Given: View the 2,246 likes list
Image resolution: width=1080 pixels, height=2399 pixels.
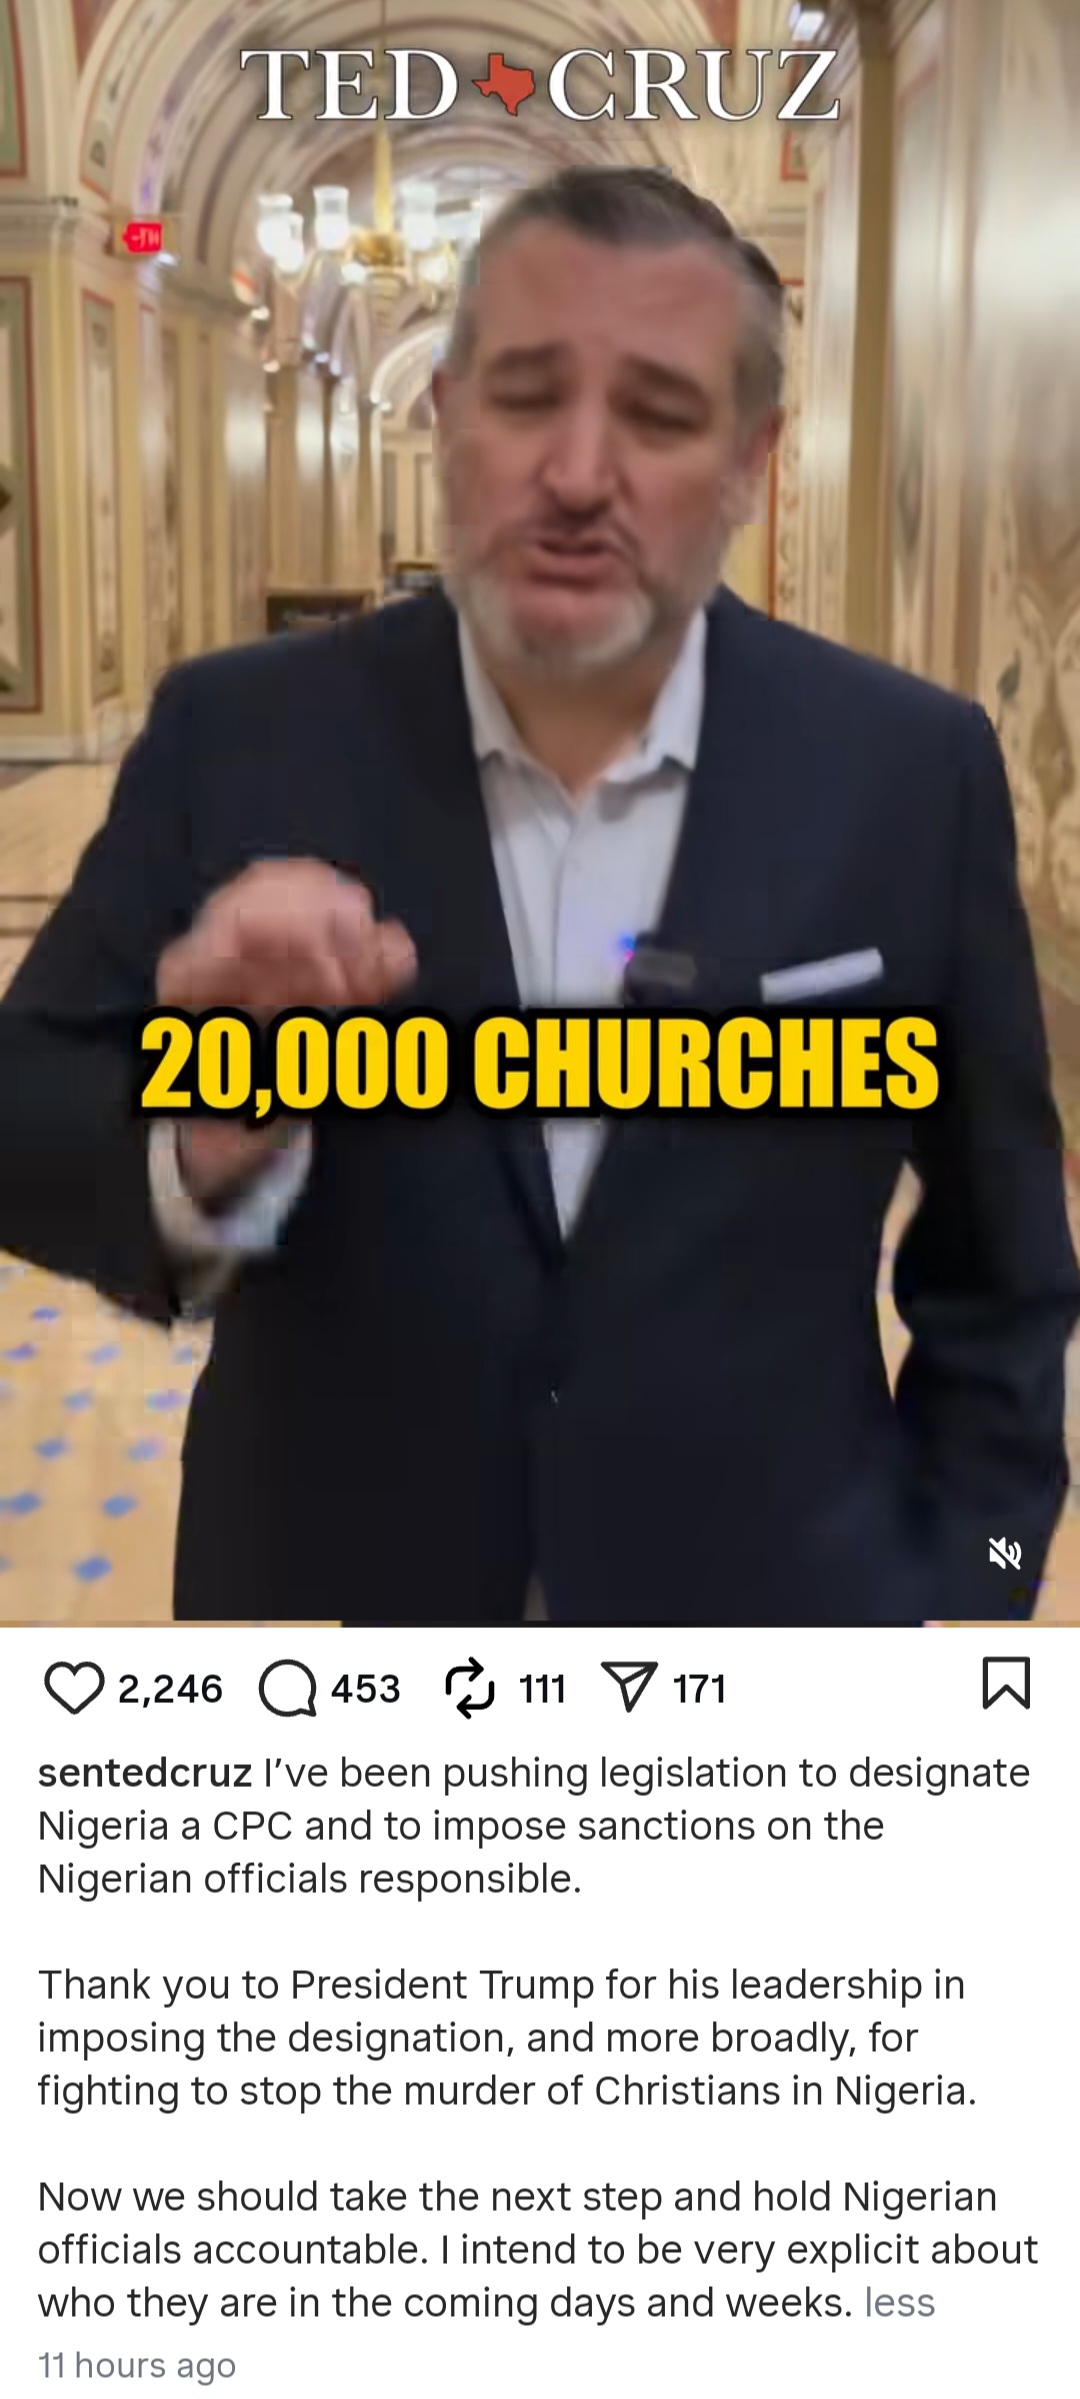Looking at the screenshot, I should [170, 1689].
